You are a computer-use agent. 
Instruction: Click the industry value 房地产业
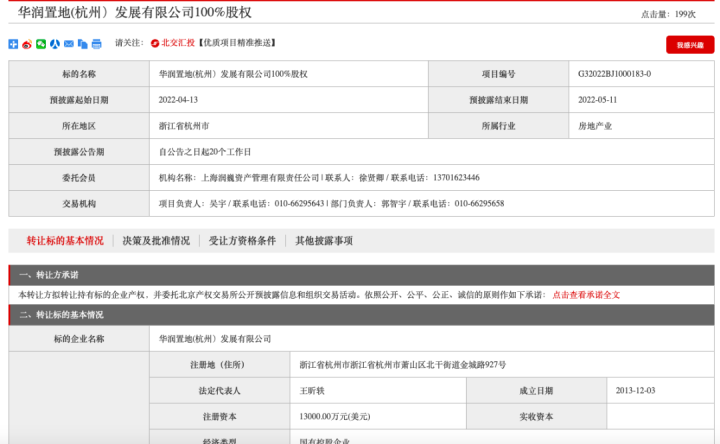[595, 126]
